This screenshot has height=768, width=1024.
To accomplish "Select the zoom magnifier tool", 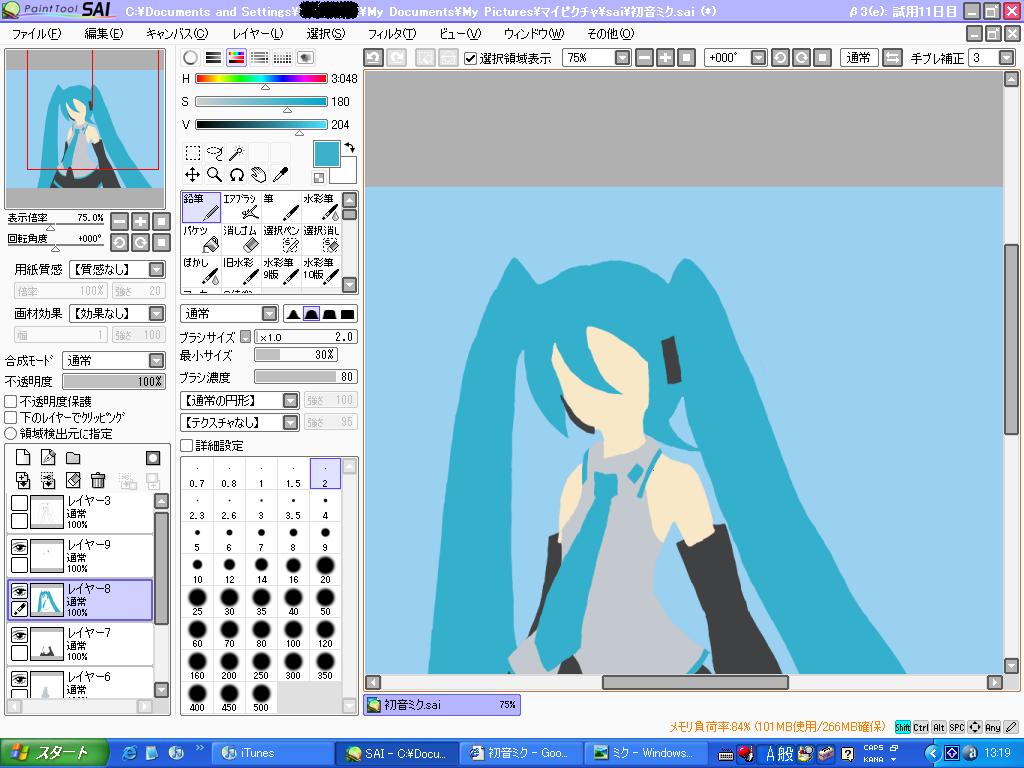I will [x=214, y=174].
